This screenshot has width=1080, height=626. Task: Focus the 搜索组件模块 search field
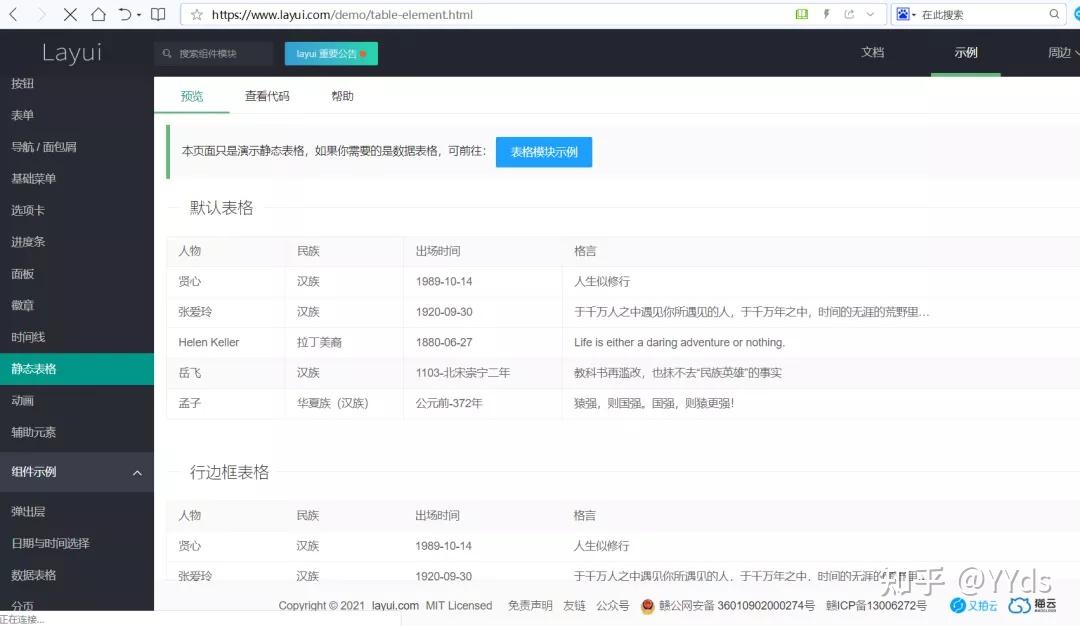tap(214, 53)
